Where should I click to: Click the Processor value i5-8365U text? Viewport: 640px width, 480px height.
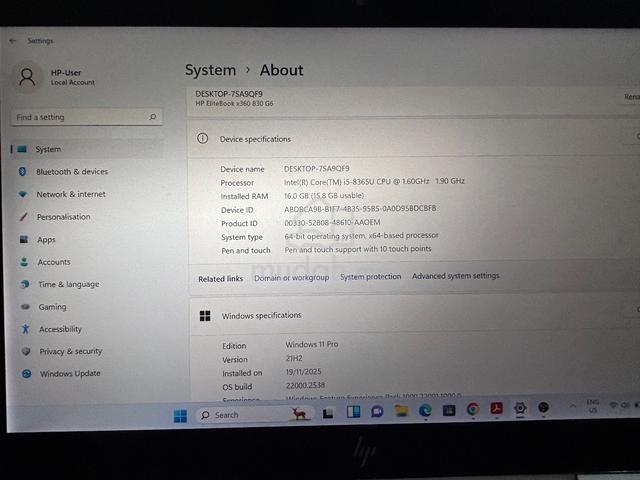click(x=374, y=181)
